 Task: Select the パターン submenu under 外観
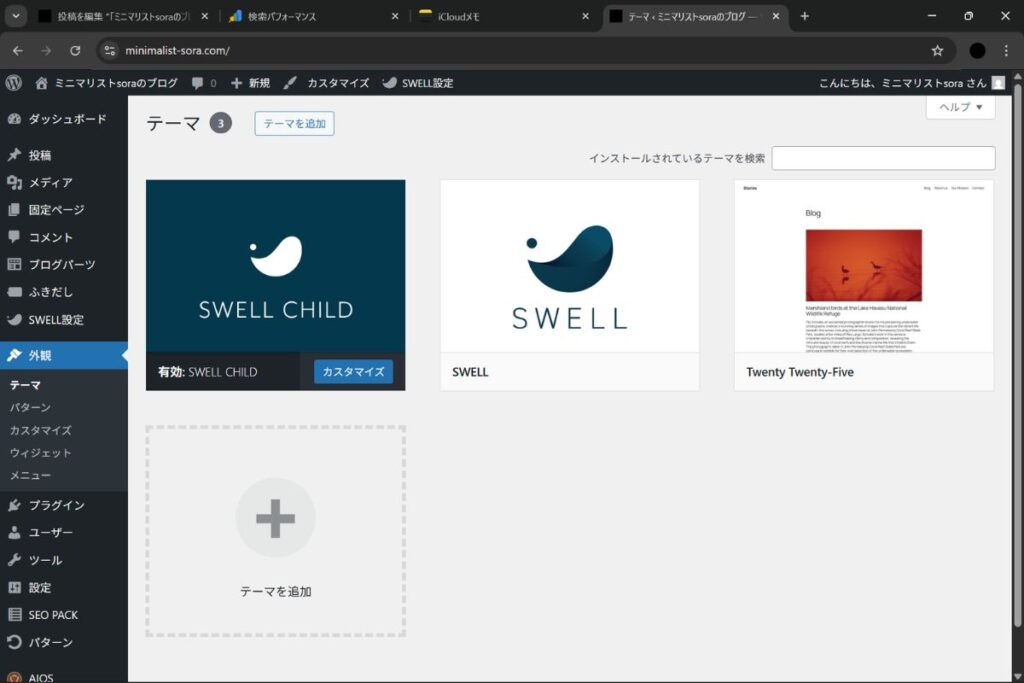(x=30, y=408)
